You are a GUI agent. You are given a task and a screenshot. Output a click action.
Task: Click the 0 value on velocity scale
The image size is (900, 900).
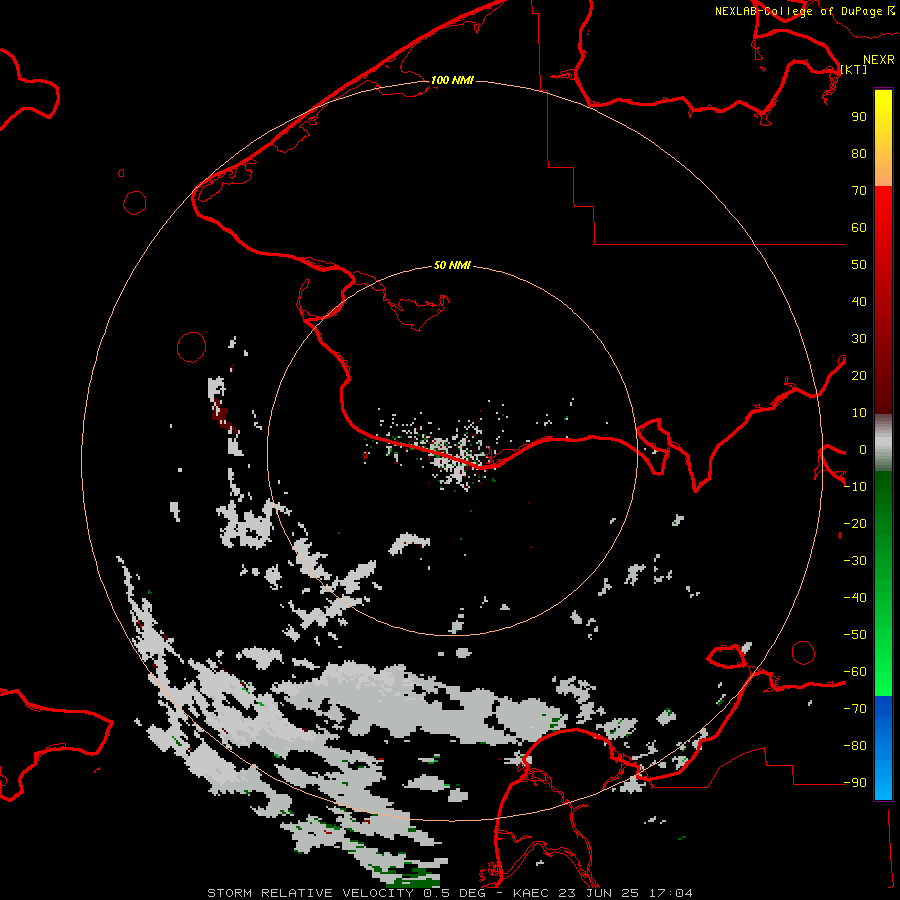click(863, 449)
